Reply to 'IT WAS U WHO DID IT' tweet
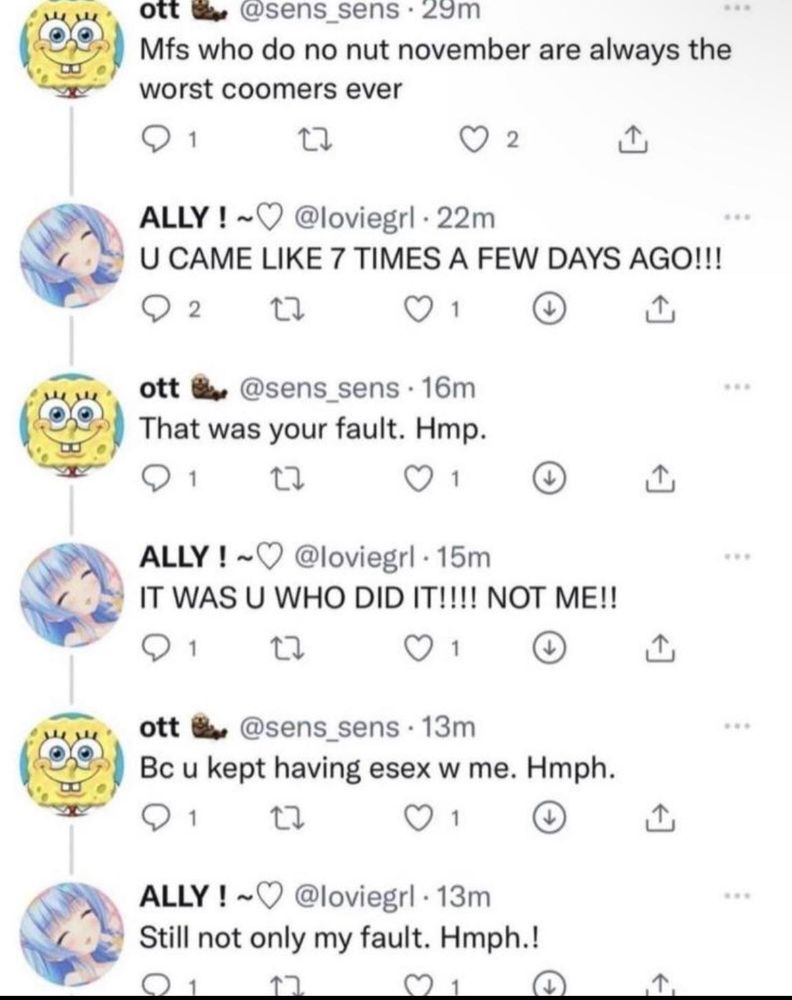792x1000 pixels. click(x=154, y=651)
